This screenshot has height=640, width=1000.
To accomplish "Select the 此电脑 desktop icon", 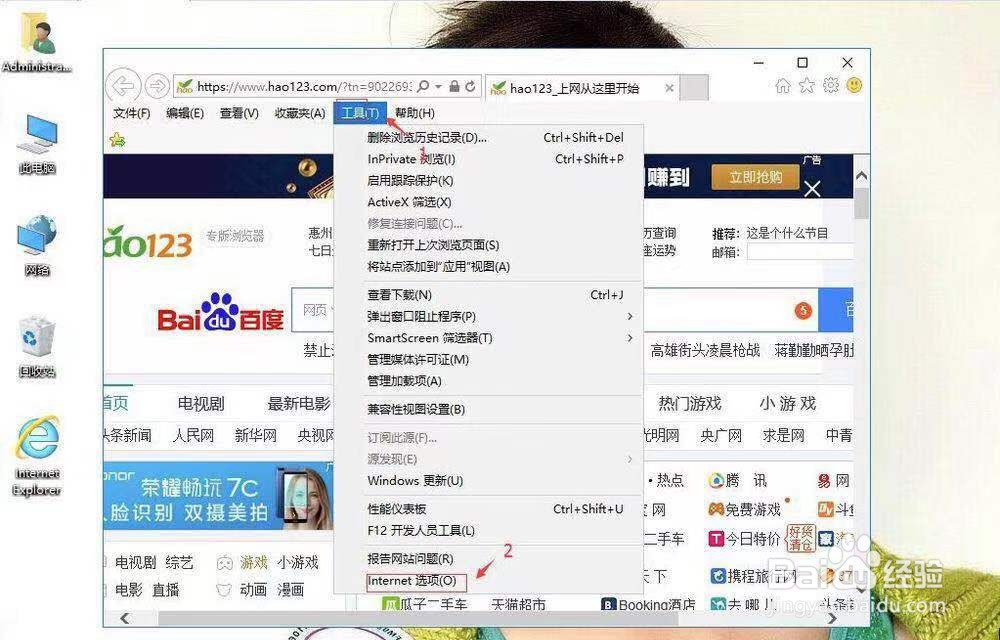I will click(38, 144).
